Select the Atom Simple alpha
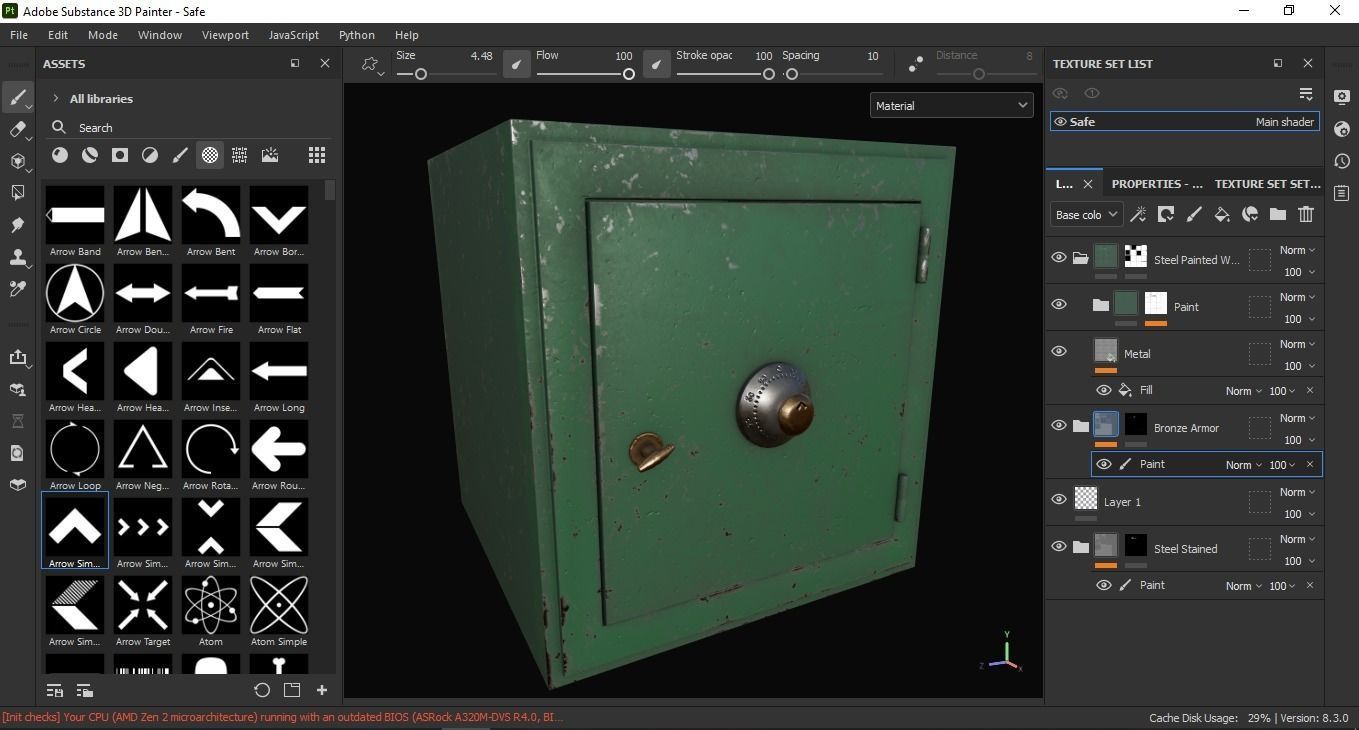This screenshot has width=1359, height=730. 279,612
